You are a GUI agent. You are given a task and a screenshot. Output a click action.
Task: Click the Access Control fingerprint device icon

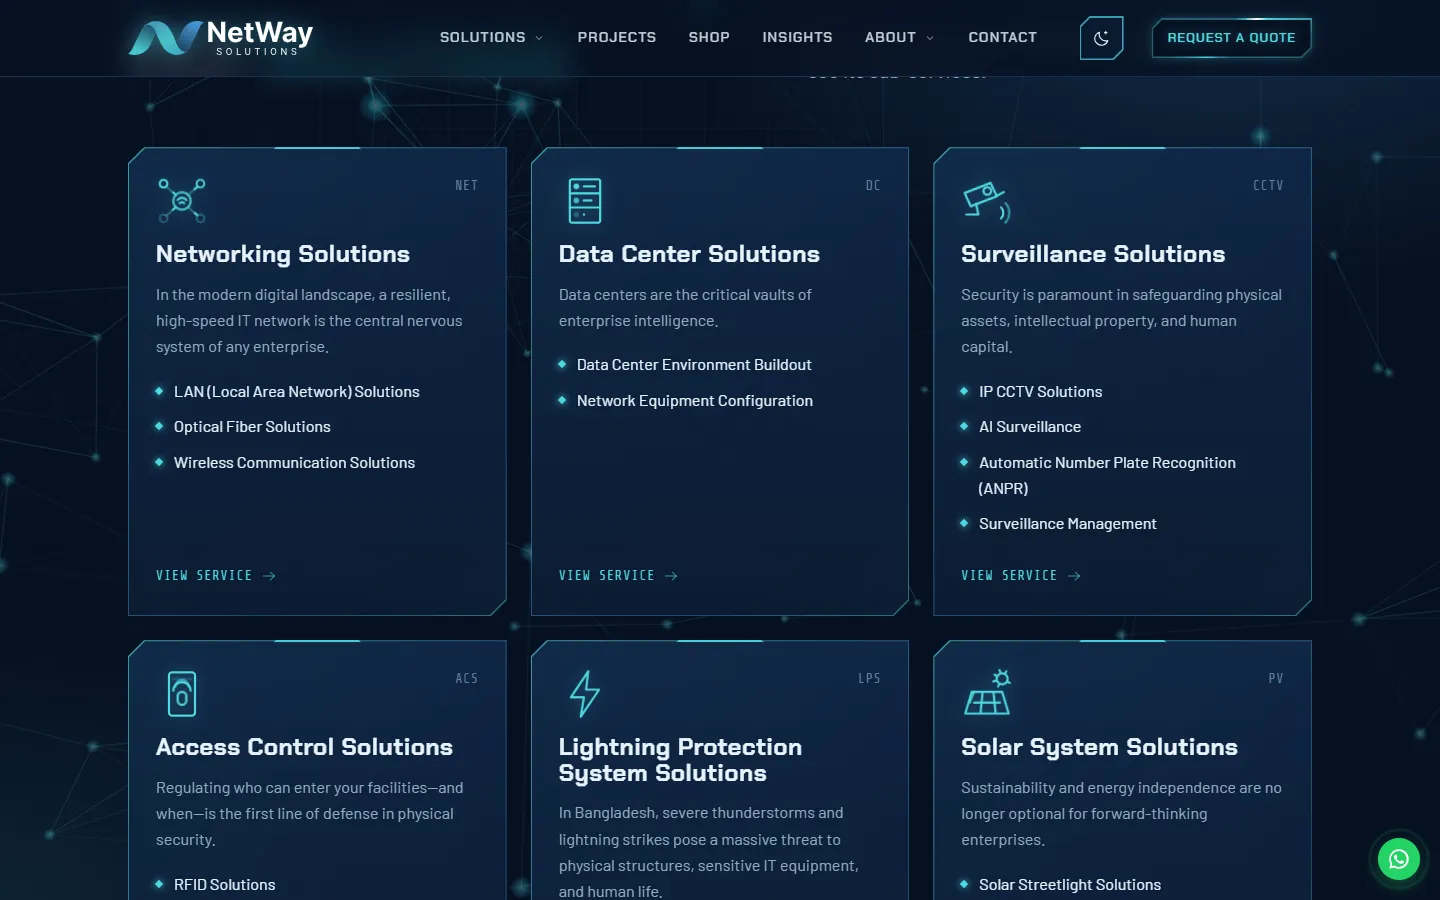pyautogui.click(x=182, y=693)
